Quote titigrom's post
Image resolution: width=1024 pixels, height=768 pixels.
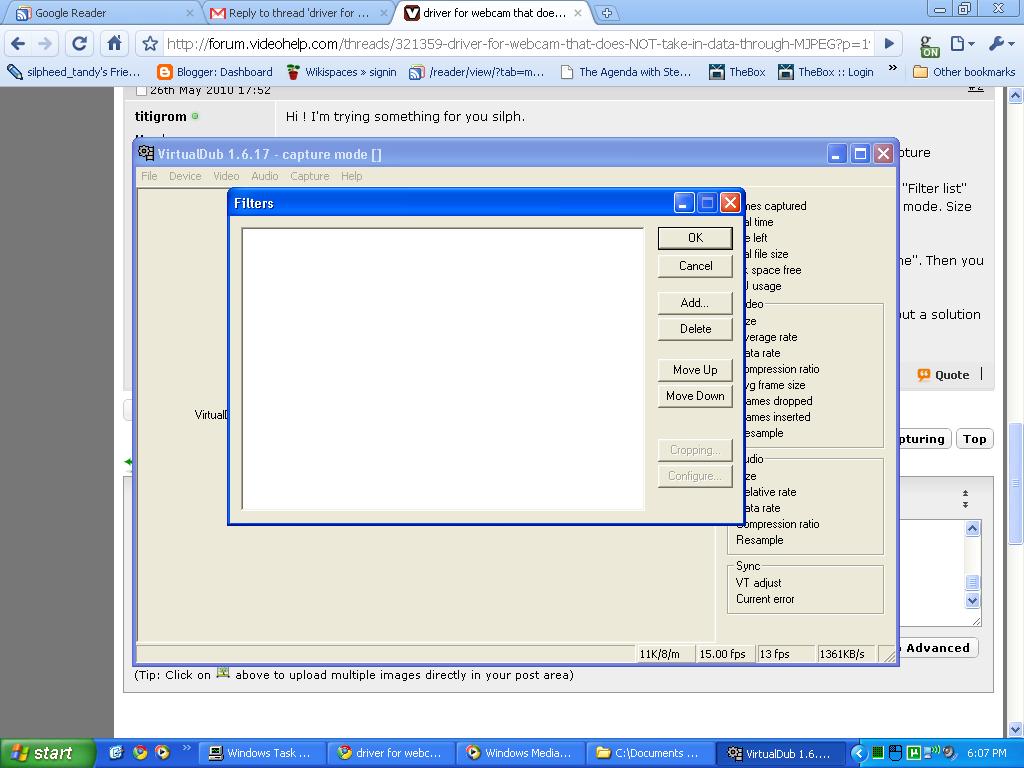(x=944, y=375)
